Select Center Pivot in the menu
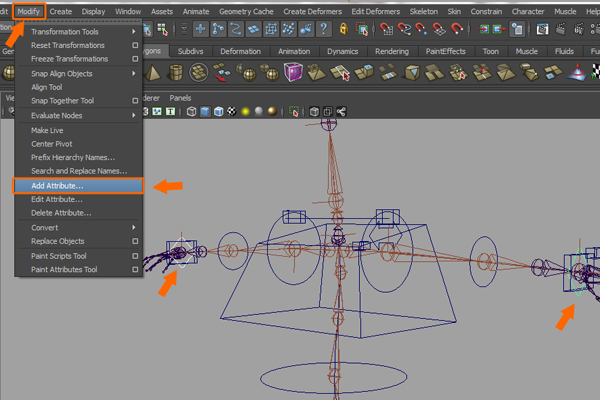This screenshot has width=600, height=400. point(78,144)
